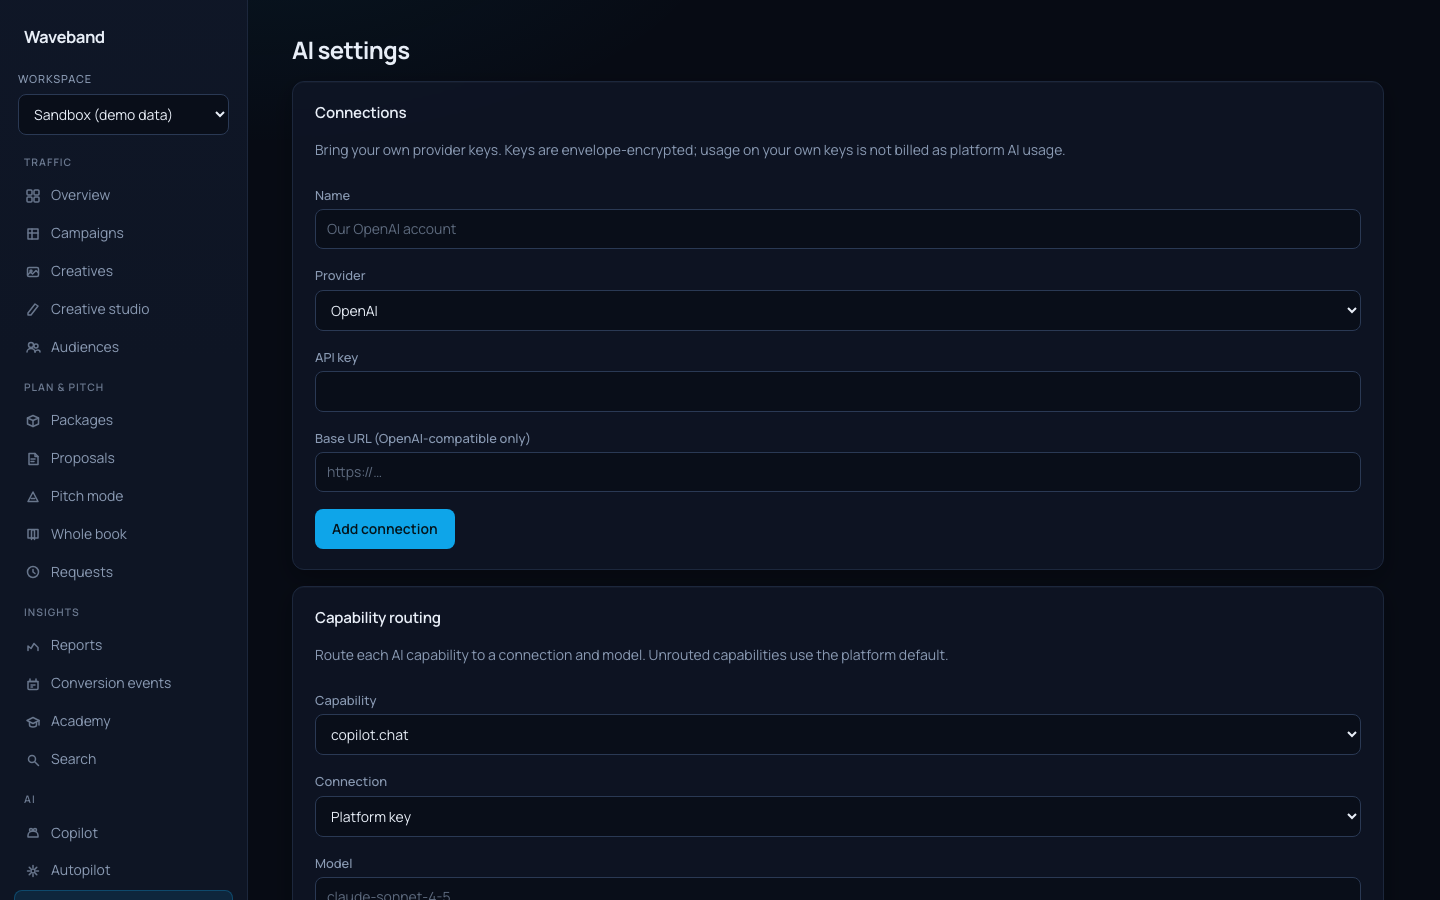Click the Packages box icon
1440x900 pixels.
click(33, 421)
